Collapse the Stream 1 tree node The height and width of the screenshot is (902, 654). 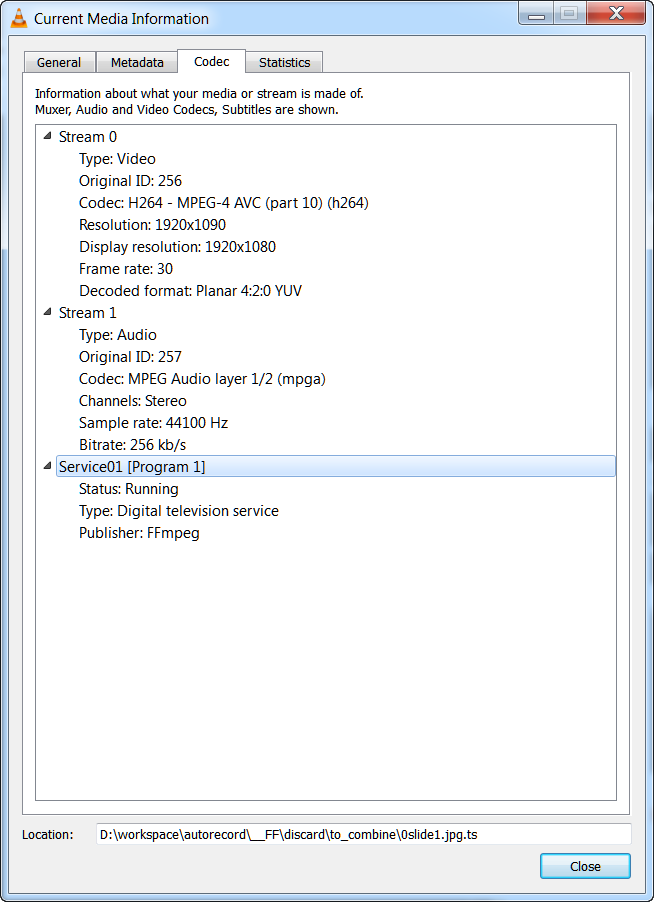[47, 312]
